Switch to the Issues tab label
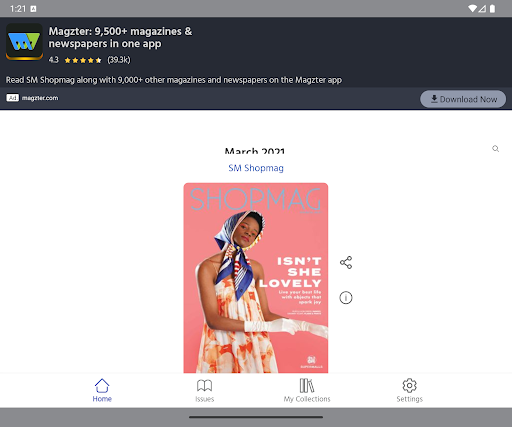The height and width of the screenshot is (427, 512). (204, 399)
